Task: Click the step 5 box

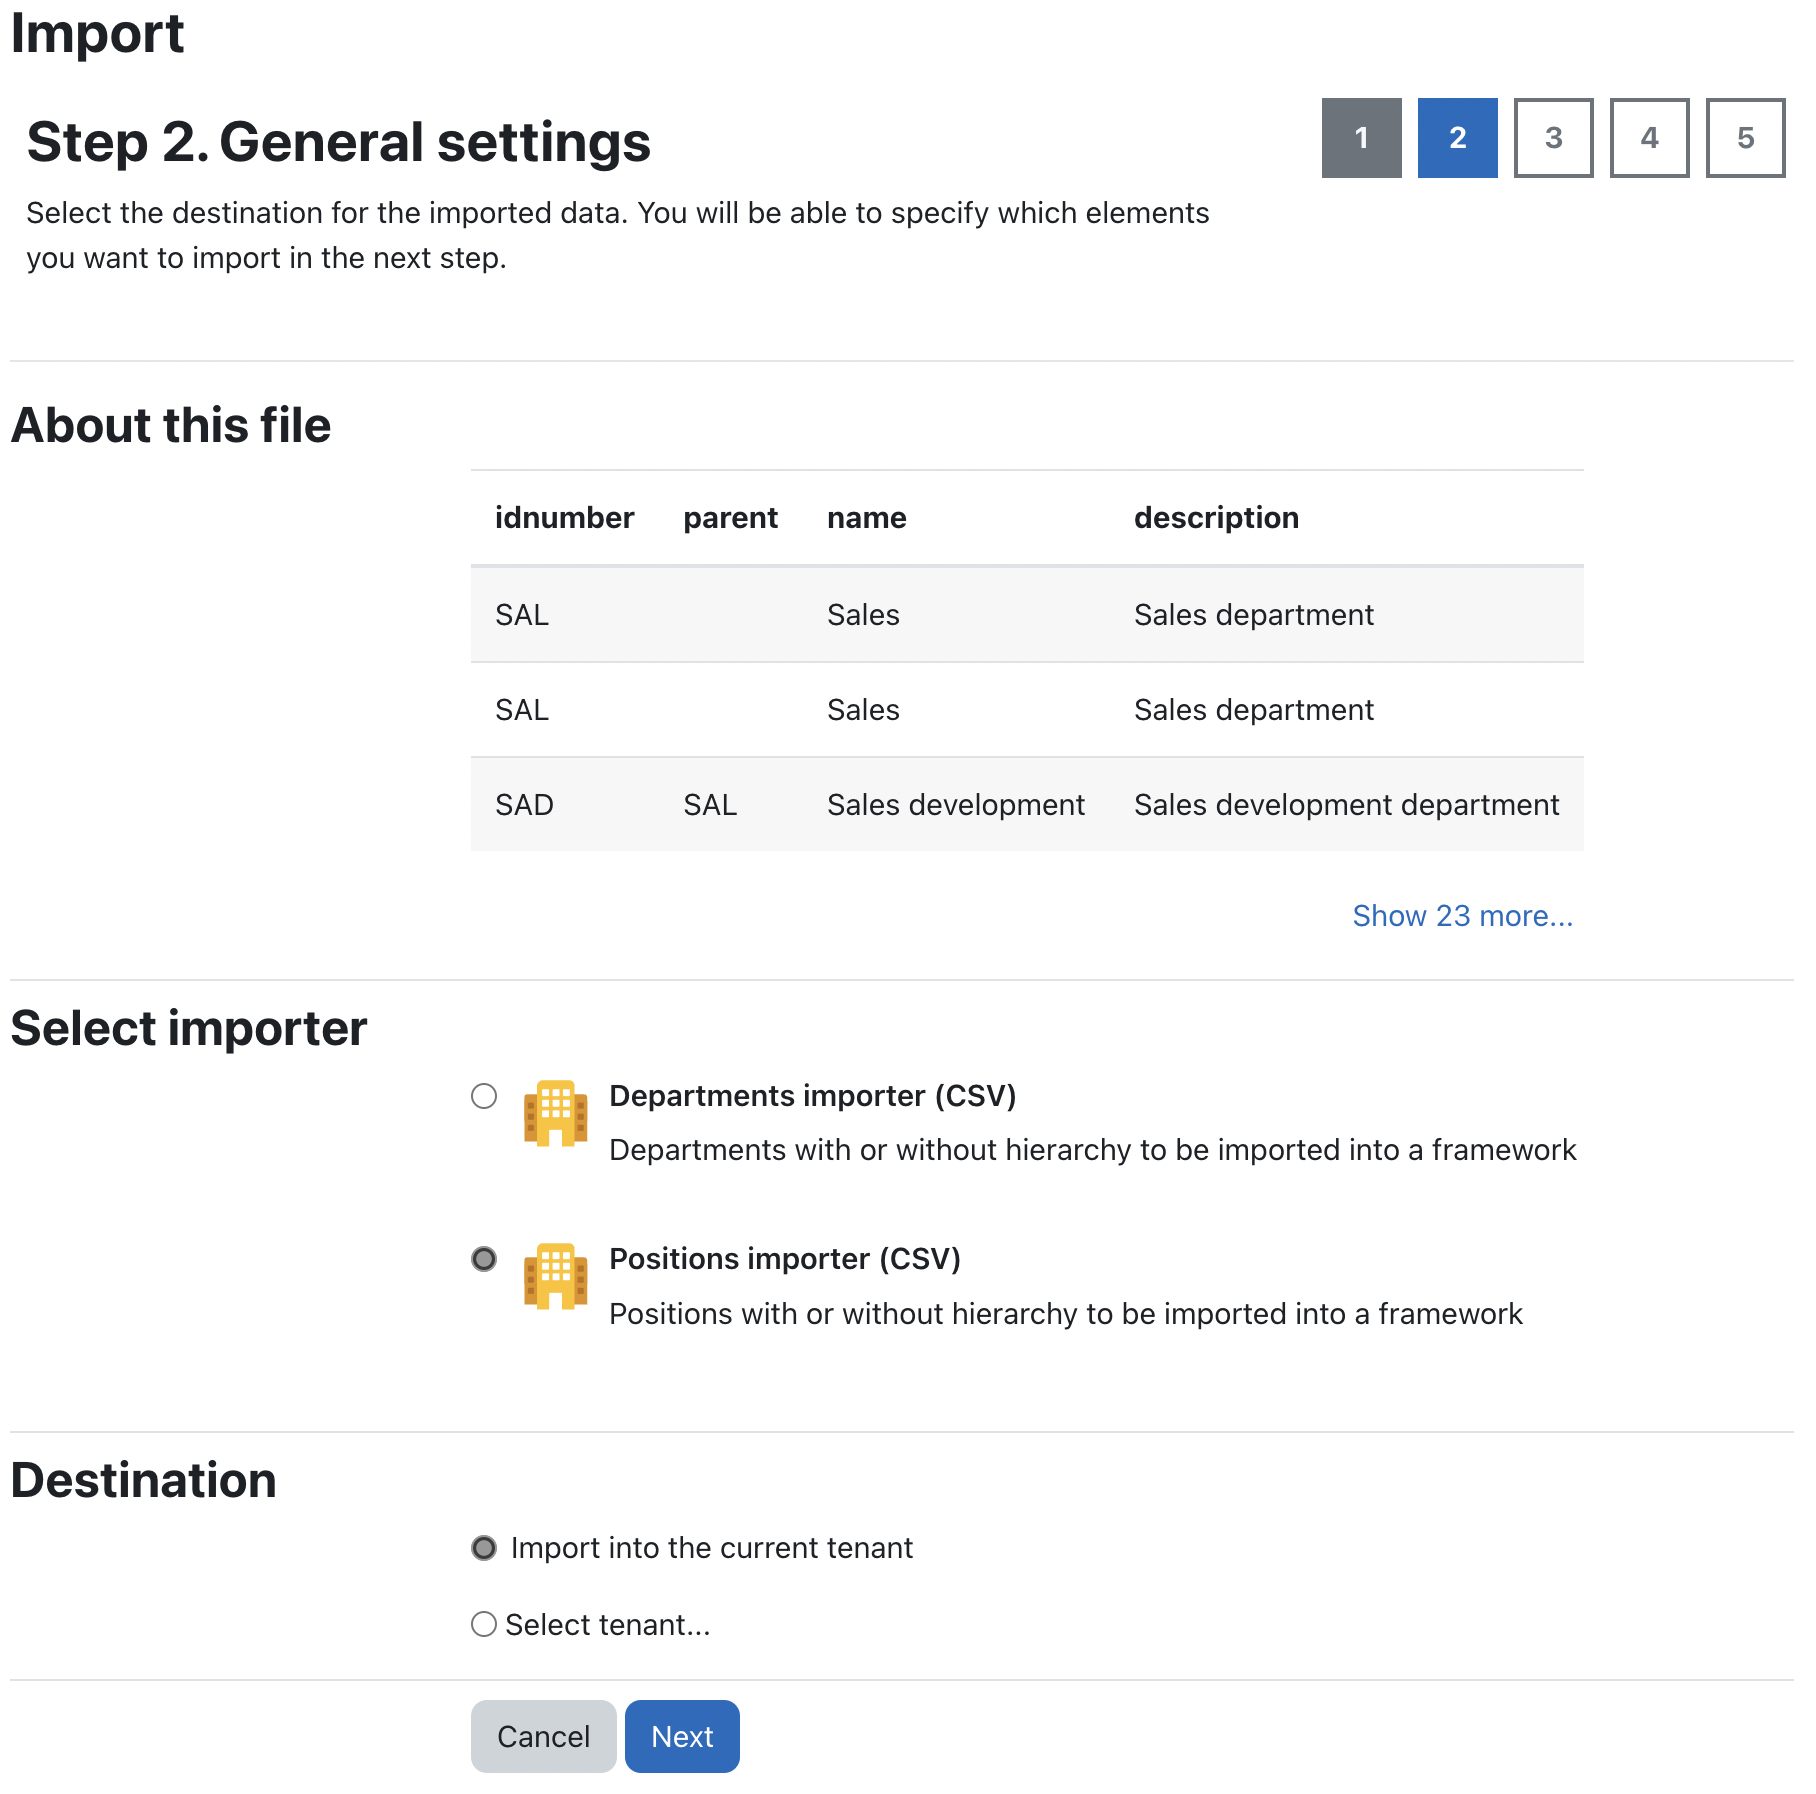Action: pyautogui.click(x=1745, y=138)
